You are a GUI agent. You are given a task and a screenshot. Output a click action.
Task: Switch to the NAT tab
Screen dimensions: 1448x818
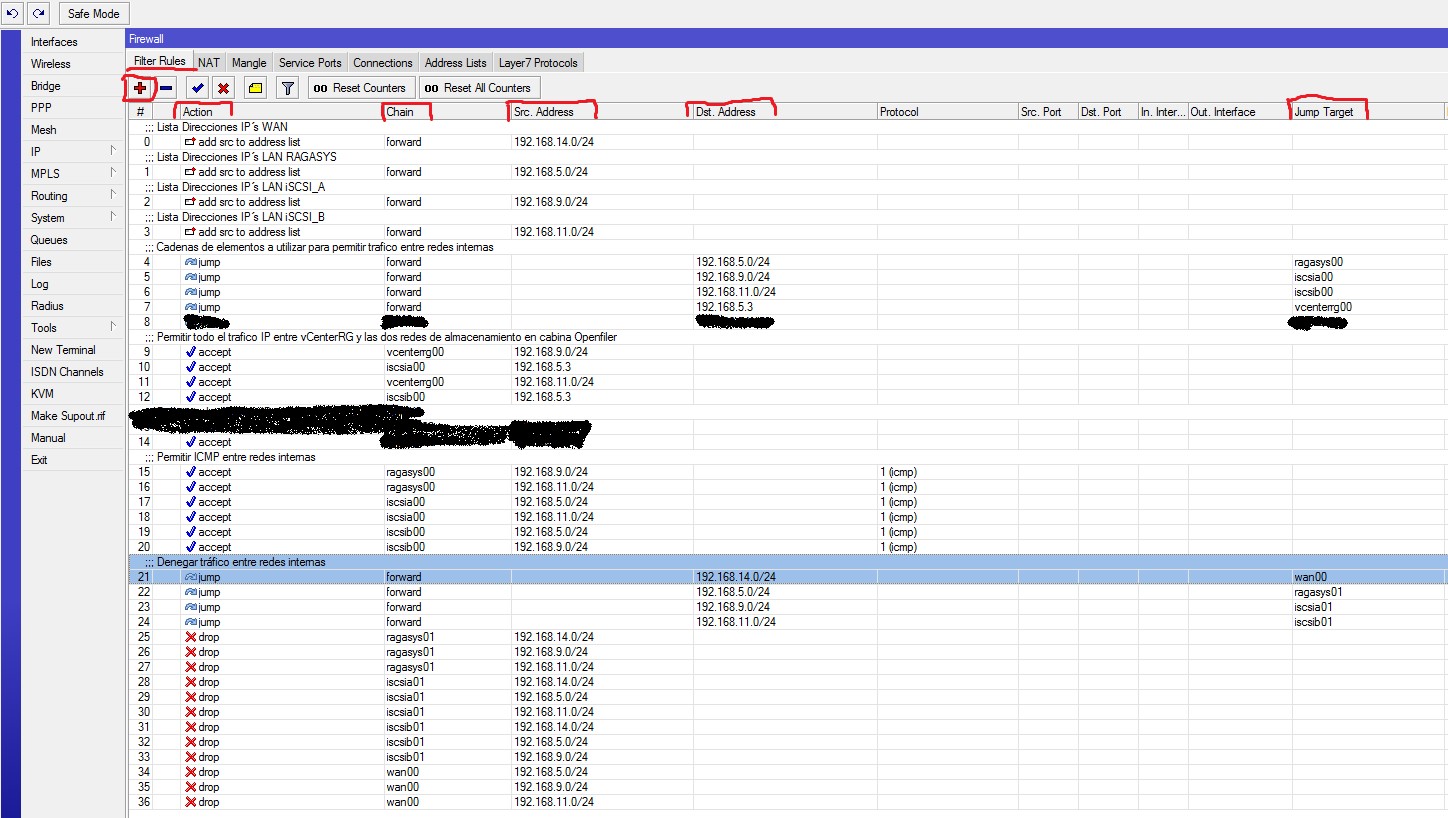208,63
